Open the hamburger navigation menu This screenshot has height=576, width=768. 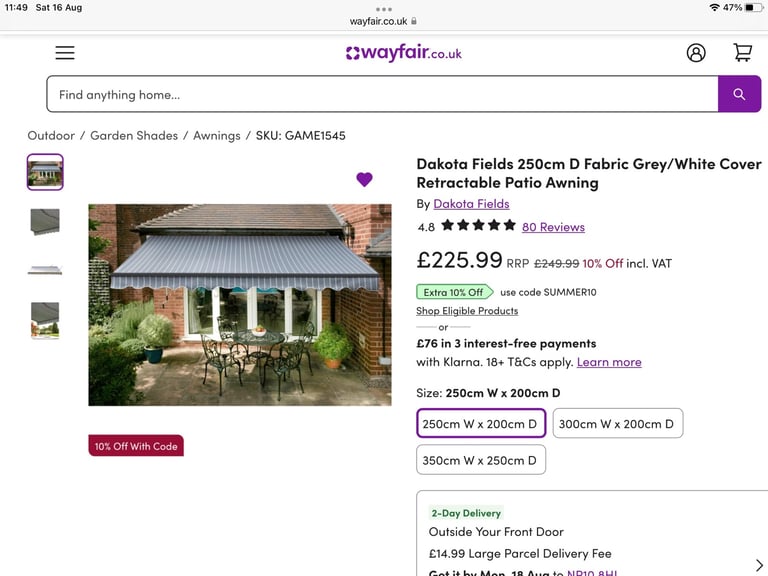point(65,52)
